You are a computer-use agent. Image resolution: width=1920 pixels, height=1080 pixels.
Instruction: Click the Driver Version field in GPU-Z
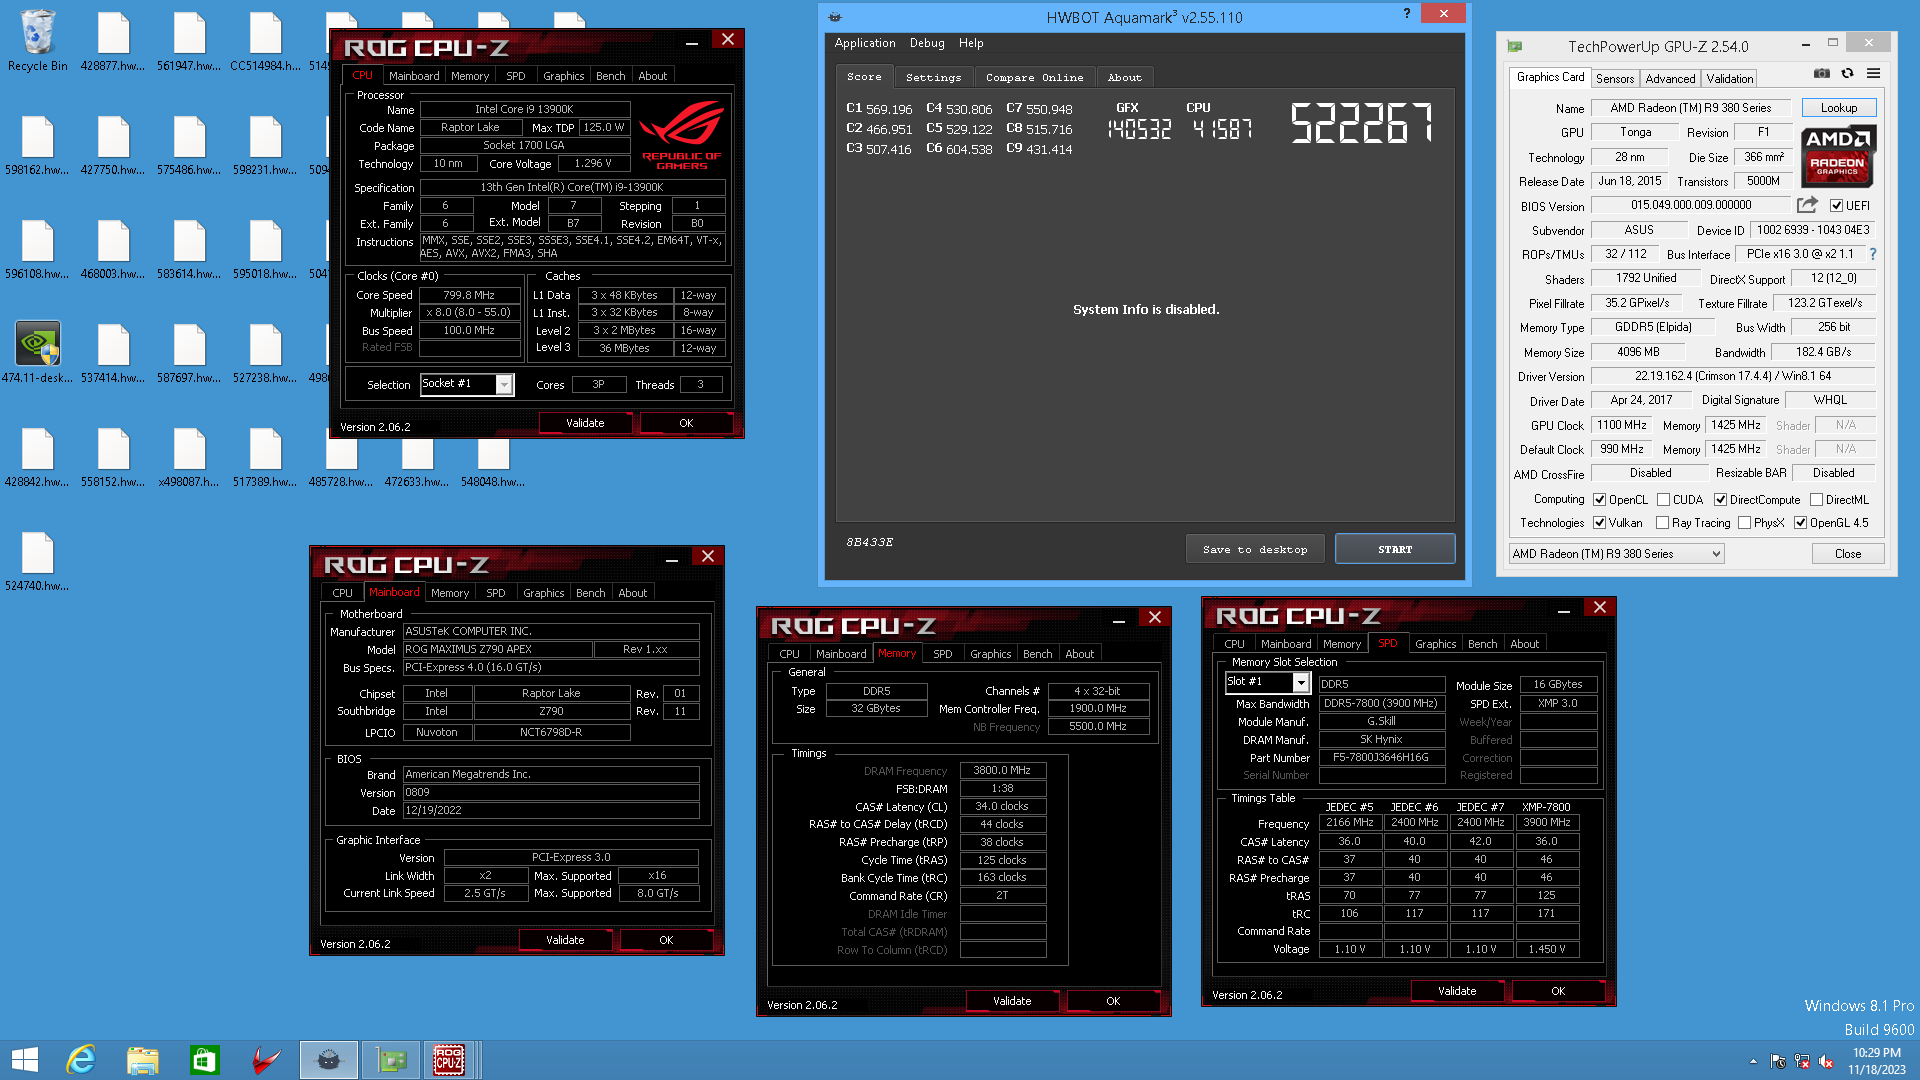click(x=1732, y=376)
